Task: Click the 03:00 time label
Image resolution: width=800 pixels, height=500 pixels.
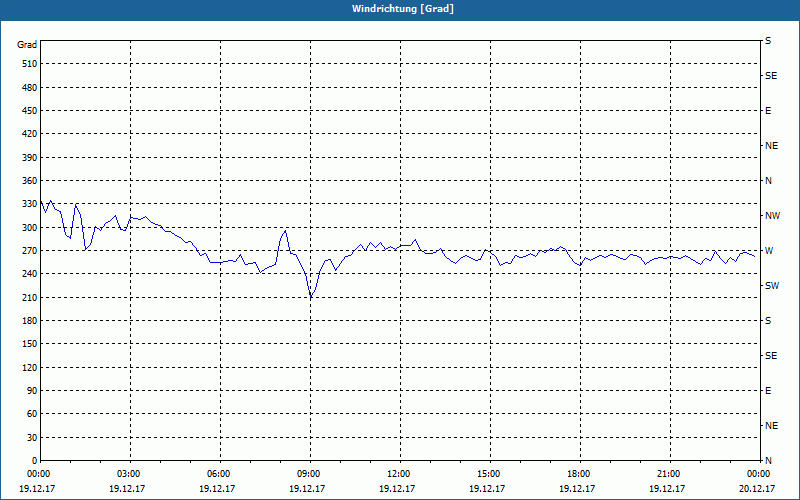Action: click(x=131, y=474)
